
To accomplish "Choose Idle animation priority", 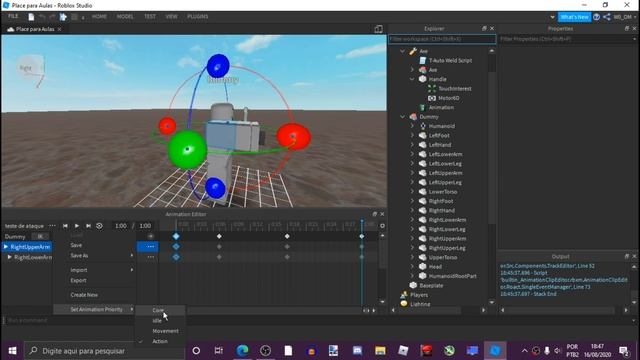I will [160, 321].
